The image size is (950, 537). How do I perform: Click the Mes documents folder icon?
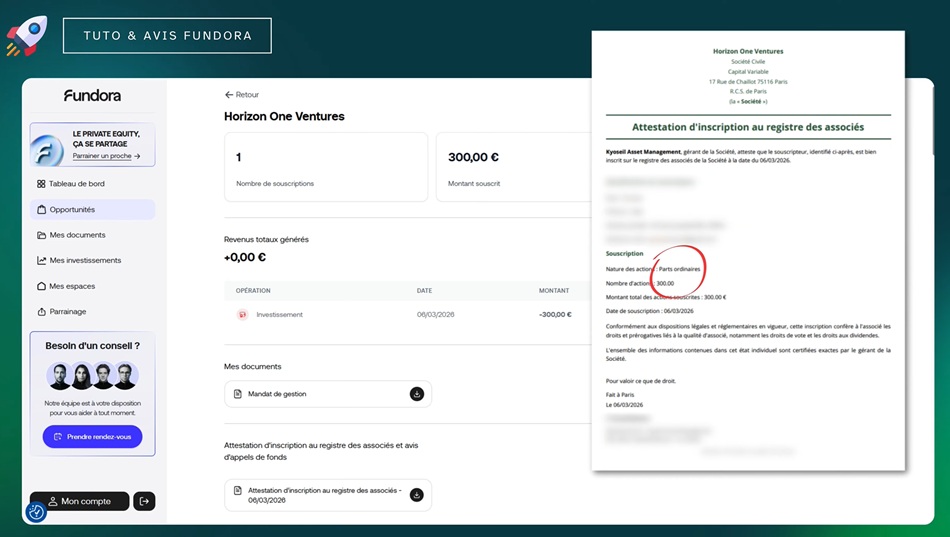[41, 235]
